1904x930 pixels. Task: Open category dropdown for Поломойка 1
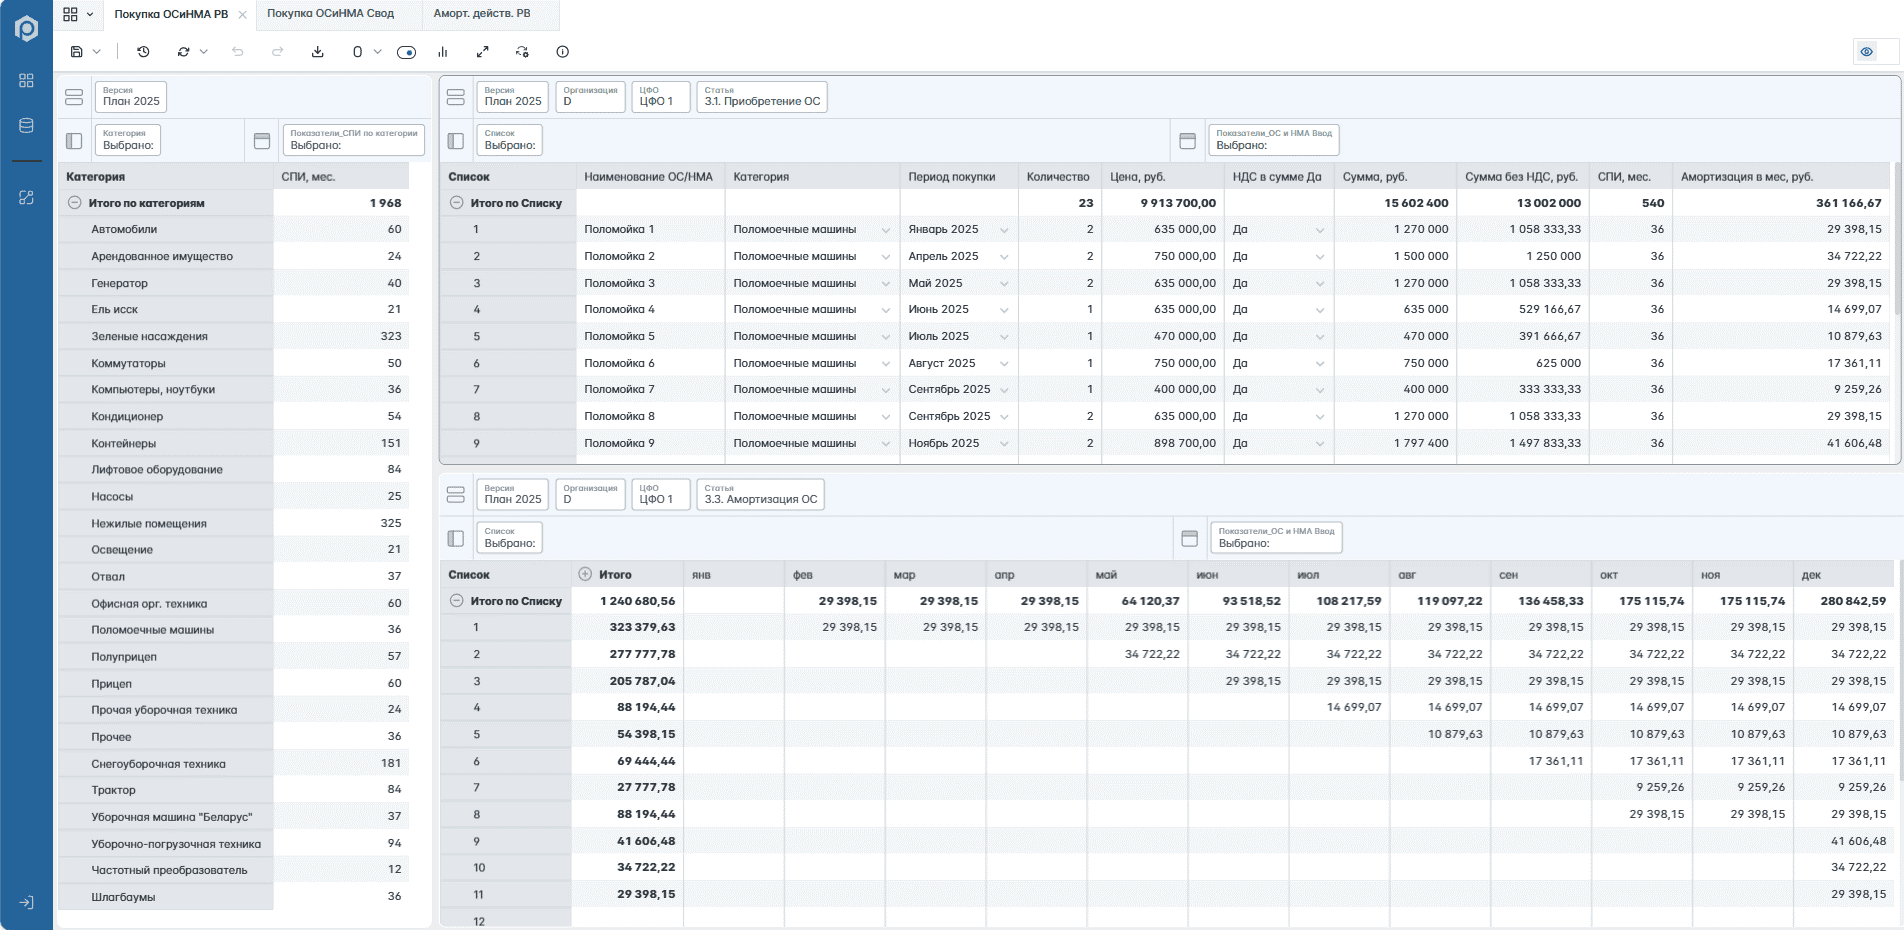(x=885, y=230)
